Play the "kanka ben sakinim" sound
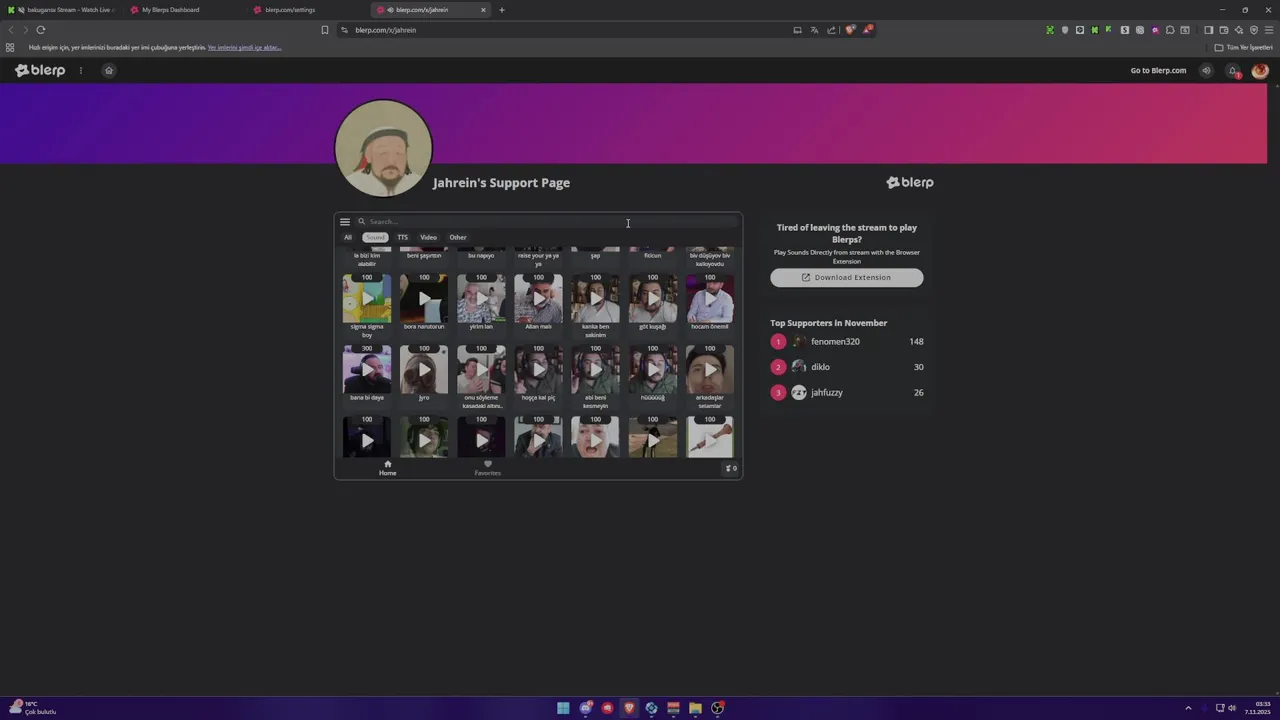 tap(595, 298)
